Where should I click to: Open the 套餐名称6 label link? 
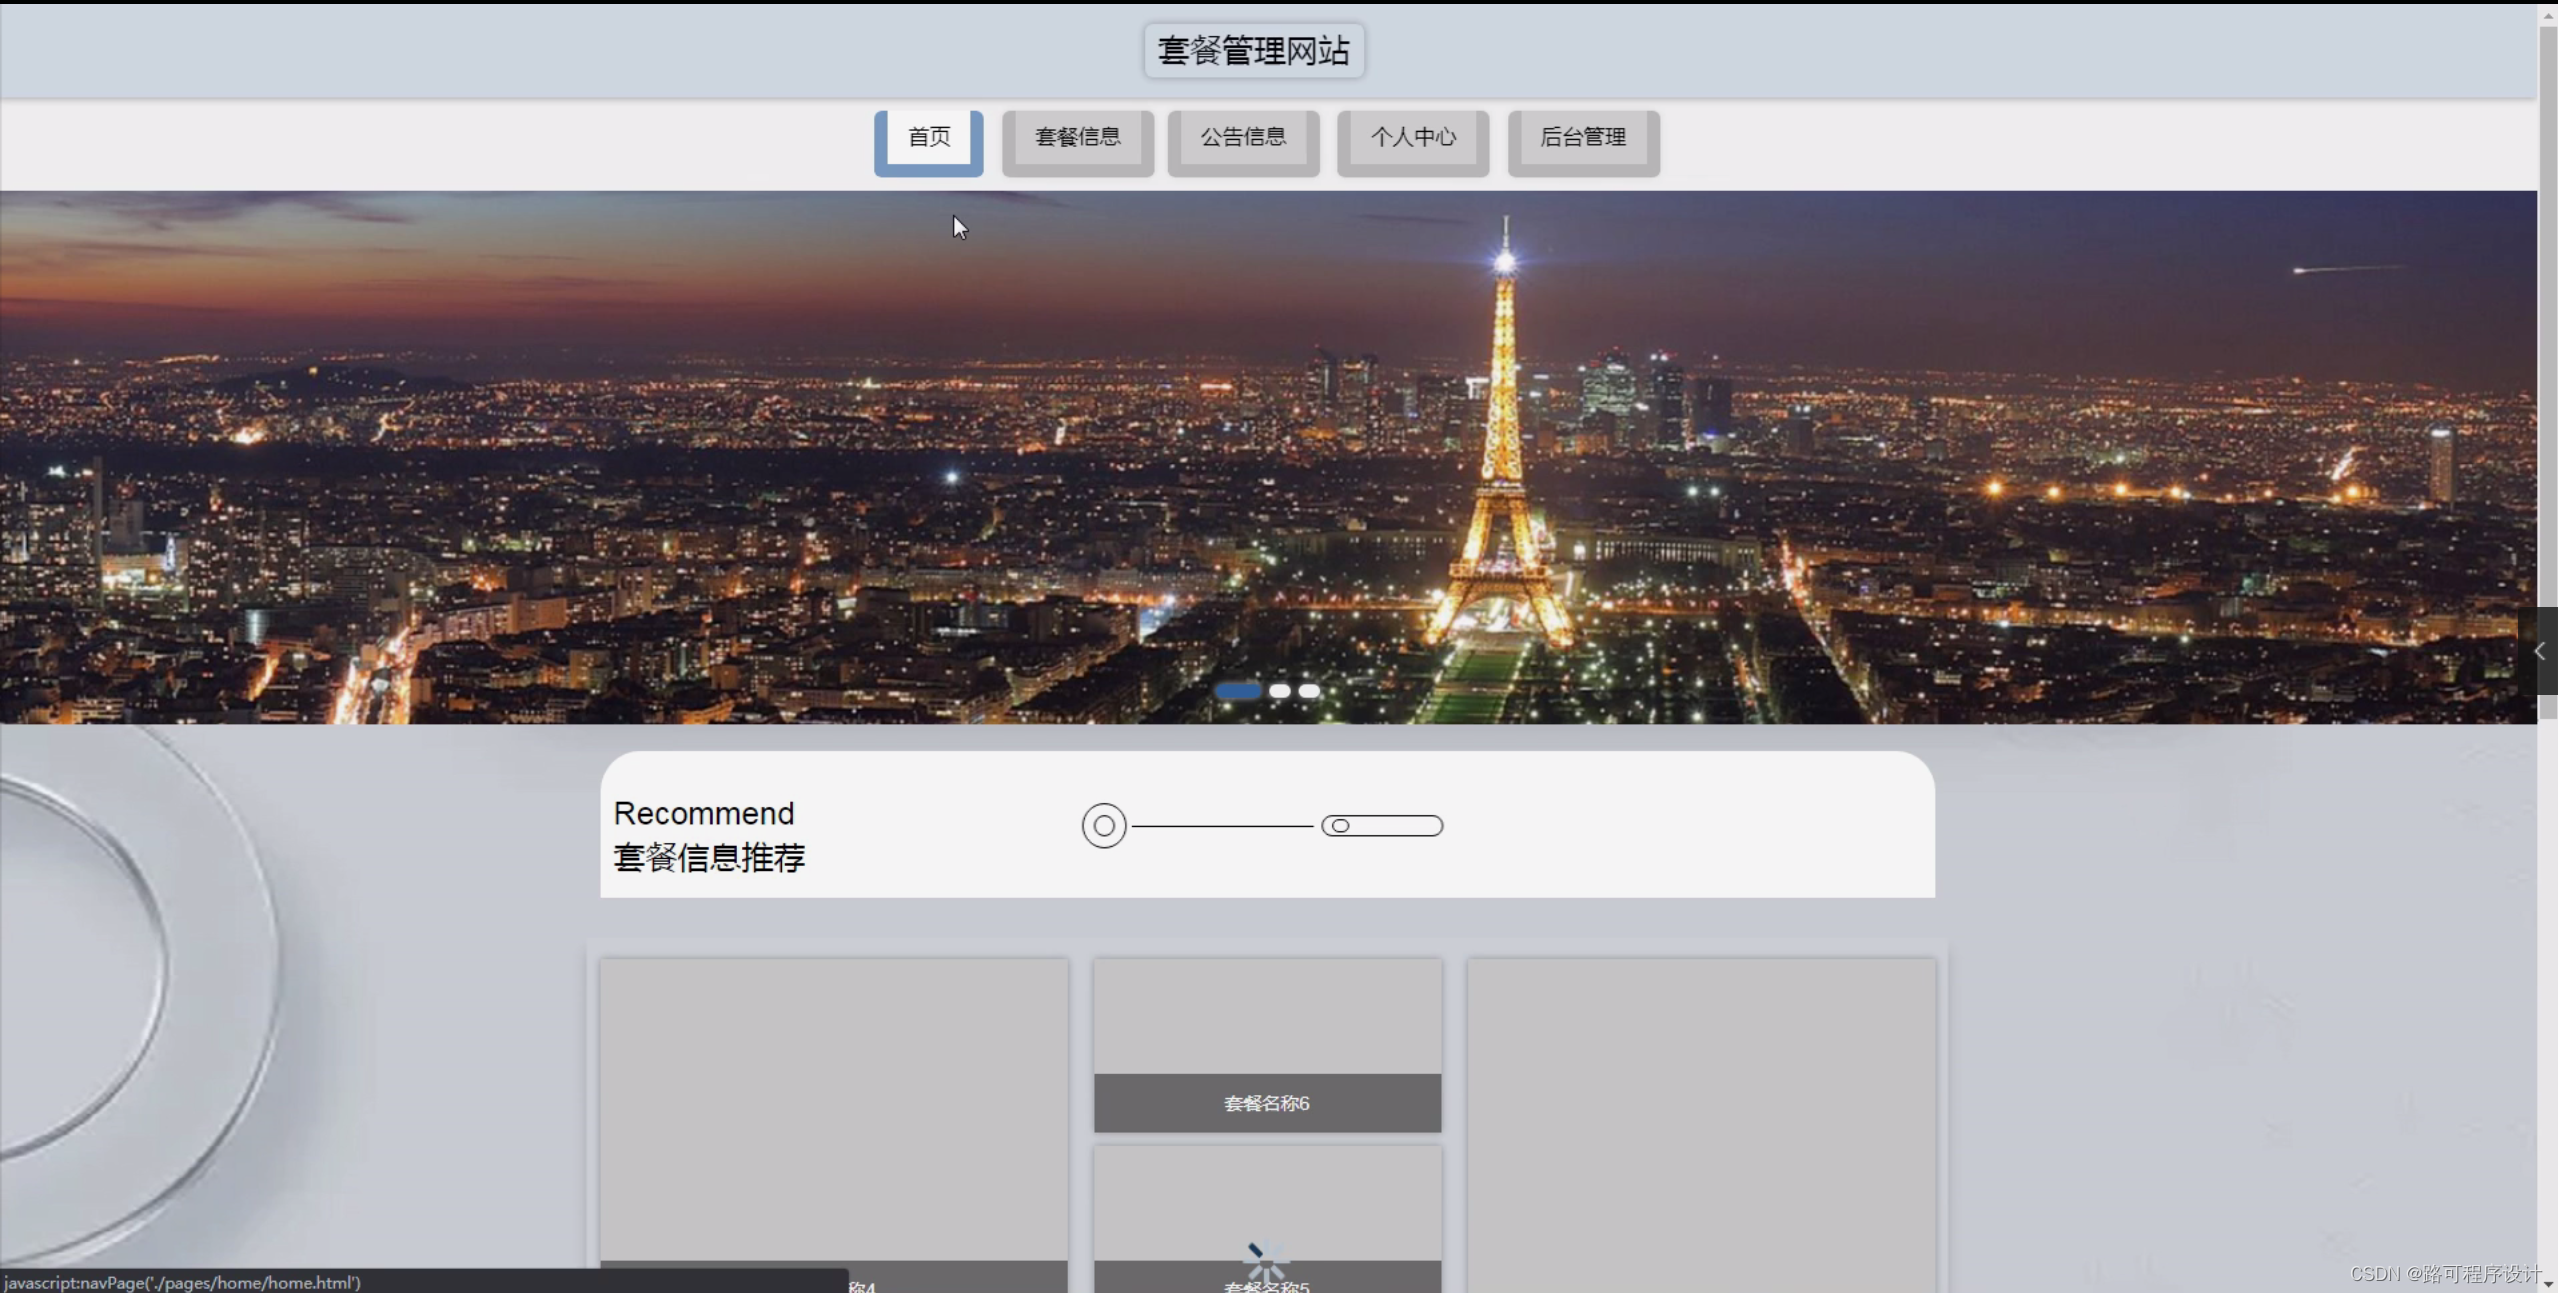1266,1103
